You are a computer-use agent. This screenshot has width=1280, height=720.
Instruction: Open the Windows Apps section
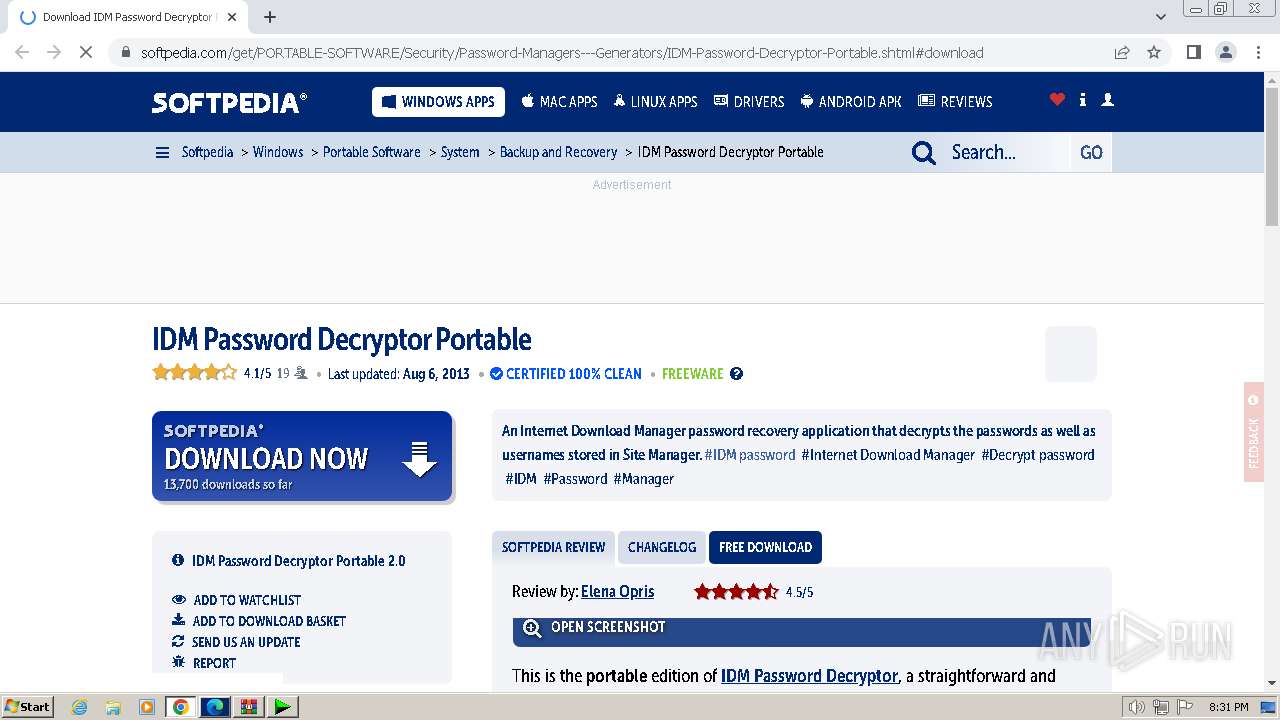pyautogui.click(x=438, y=102)
